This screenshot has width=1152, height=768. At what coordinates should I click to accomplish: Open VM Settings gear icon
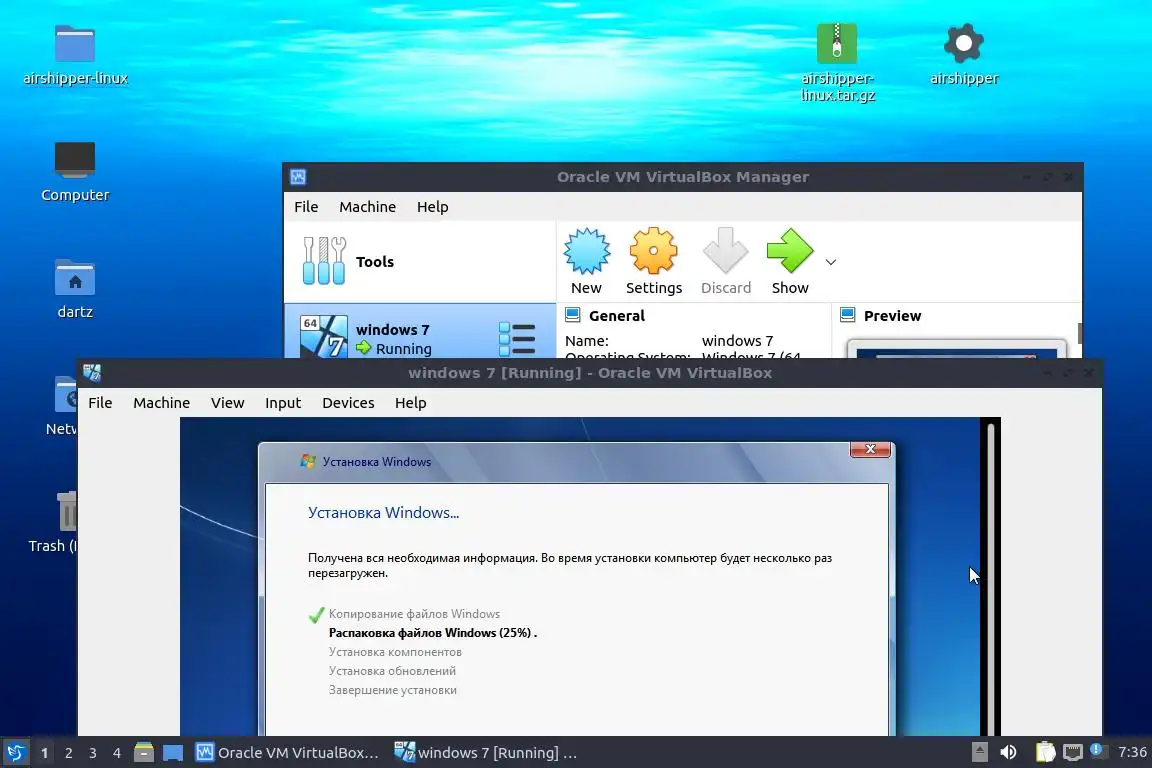click(653, 251)
